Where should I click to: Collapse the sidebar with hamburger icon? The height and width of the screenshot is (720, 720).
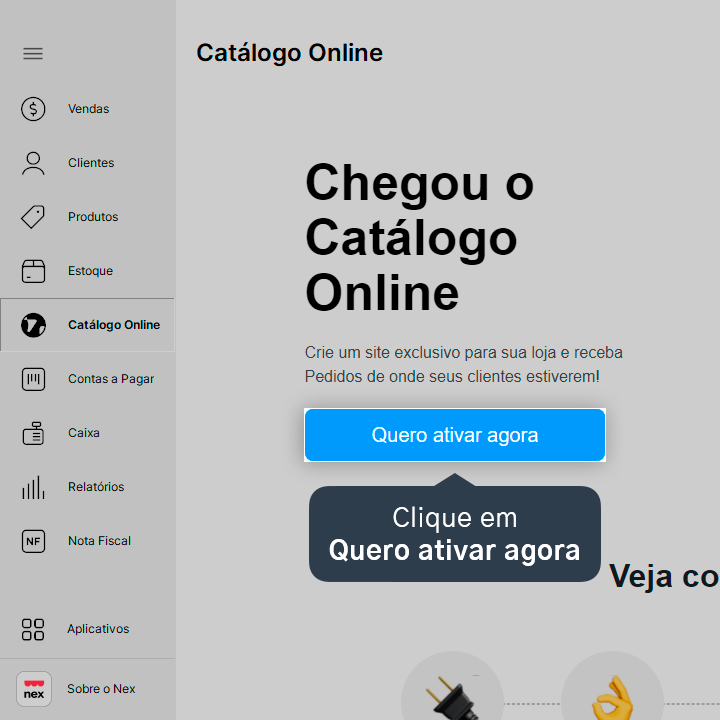(33, 54)
